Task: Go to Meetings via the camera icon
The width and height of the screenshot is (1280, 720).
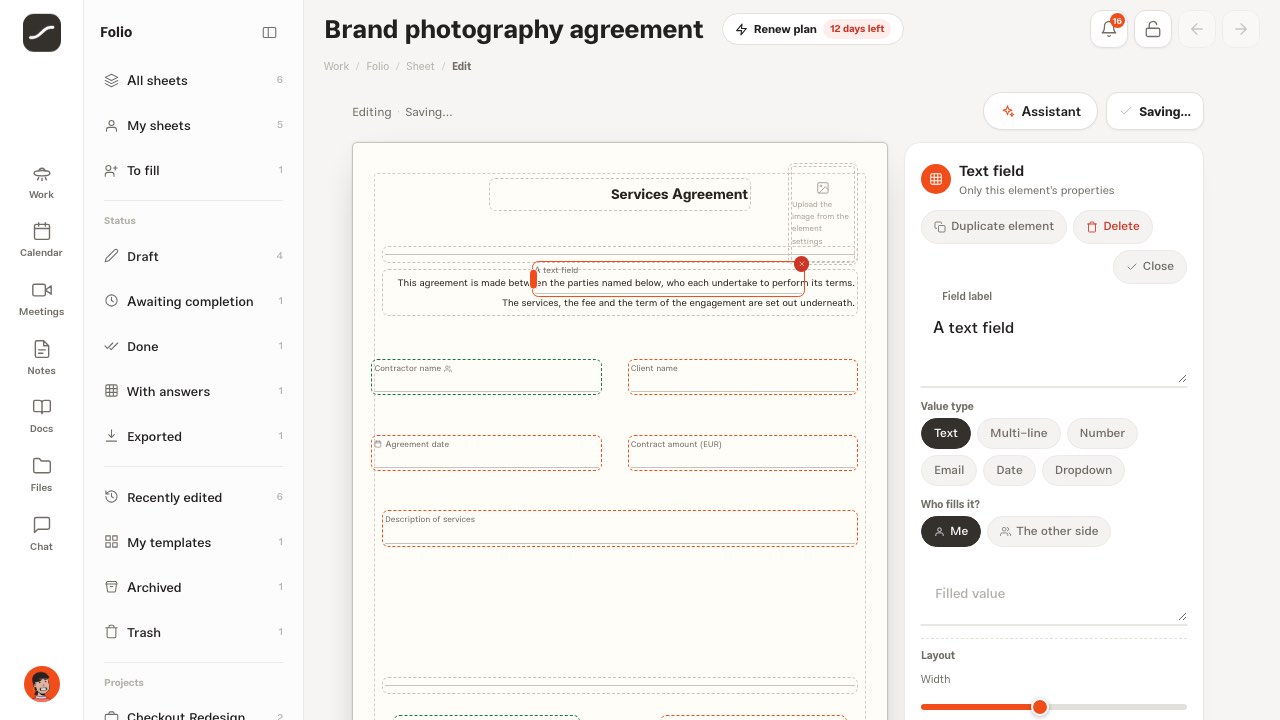Action: click(41, 299)
